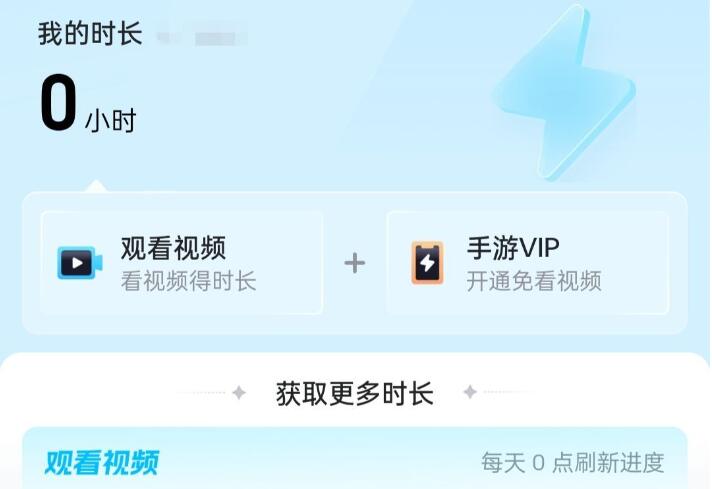Tap the 开通免看视频 subtitle

pos(534,281)
